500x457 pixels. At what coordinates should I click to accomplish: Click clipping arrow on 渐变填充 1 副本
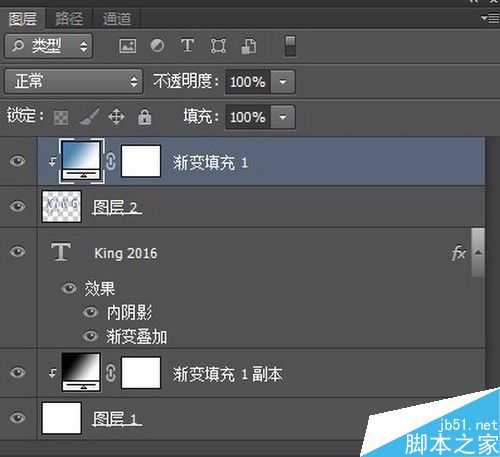tap(52, 373)
